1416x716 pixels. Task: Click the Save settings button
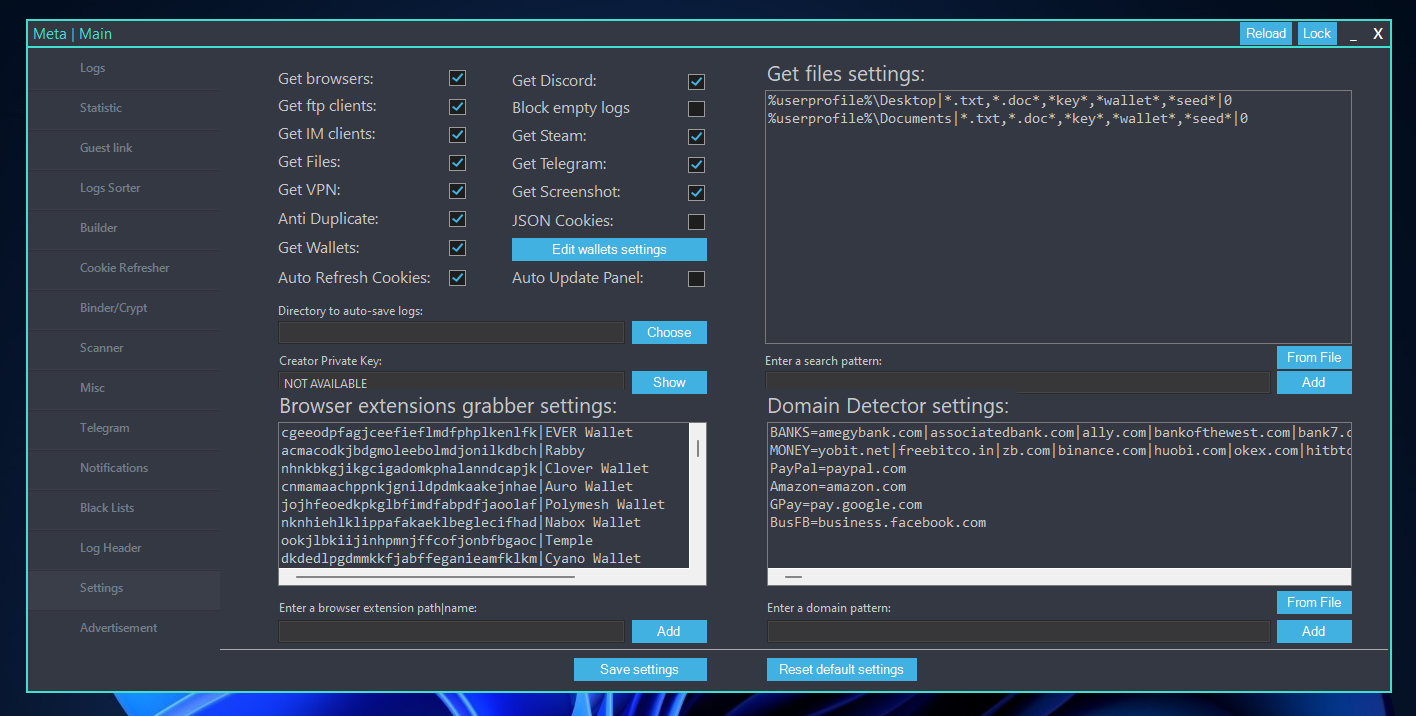point(640,669)
